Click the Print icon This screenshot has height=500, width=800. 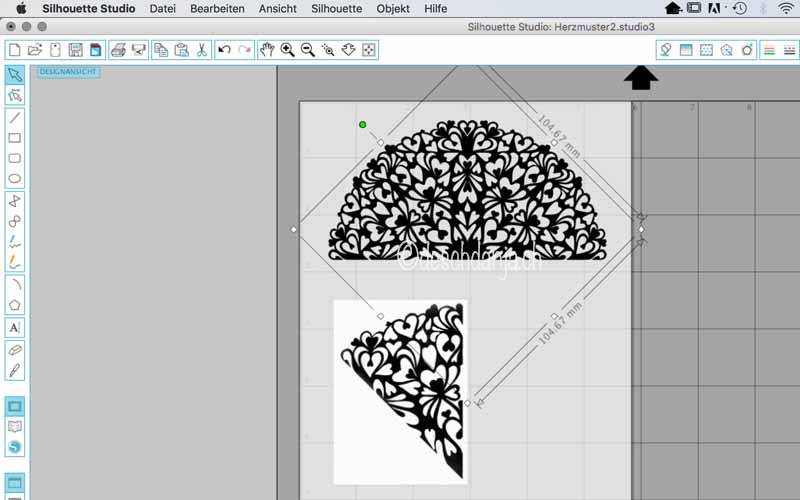point(118,49)
